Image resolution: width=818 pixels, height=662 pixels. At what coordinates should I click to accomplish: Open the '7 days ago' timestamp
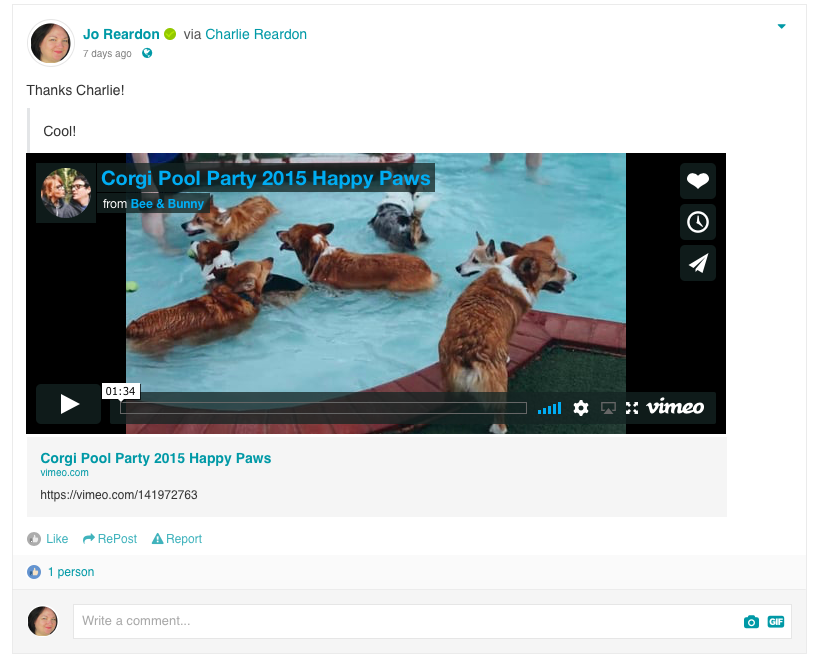click(107, 53)
